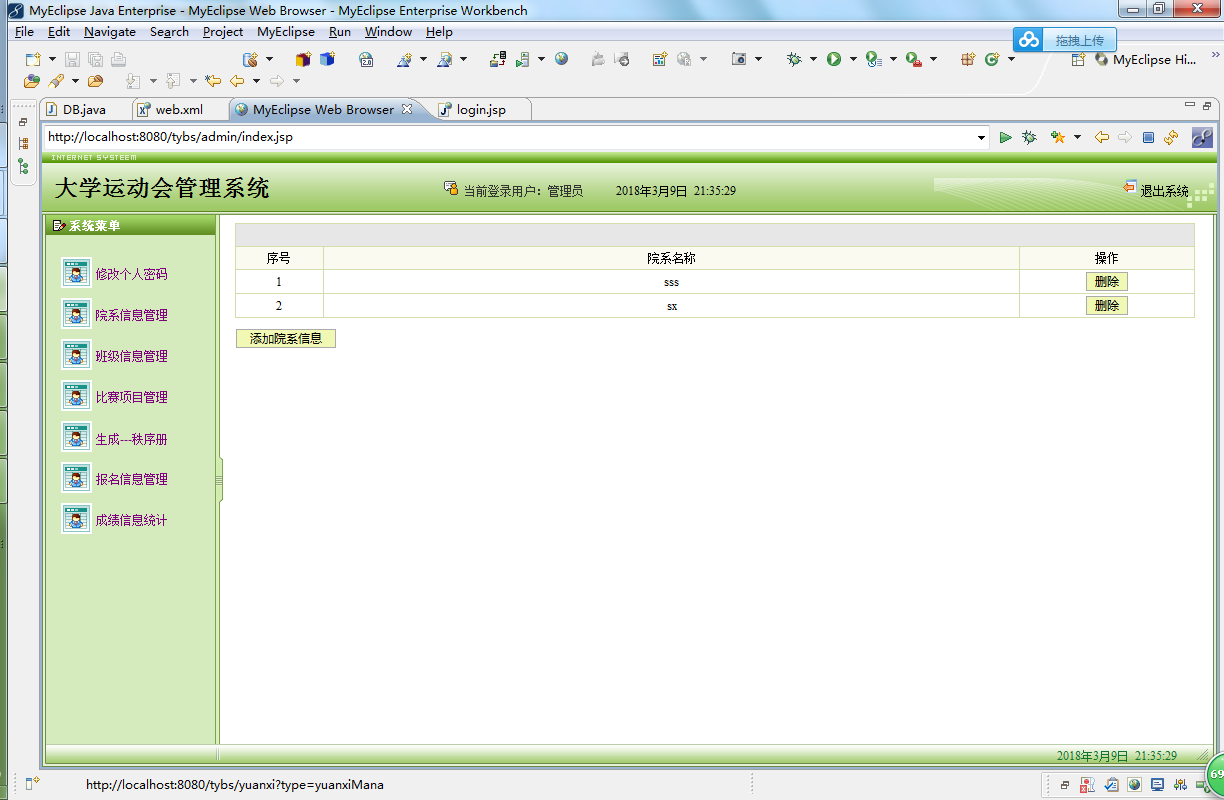This screenshot has height=800, width=1224.
Task: Delete the sx department row
Action: click(1107, 306)
